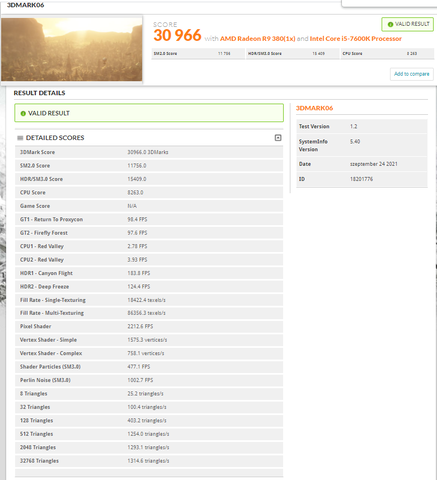Click the orange 3DMARK06 panel heading
Screen dimensions: 437x480
pyautogui.click(x=315, y=108)
